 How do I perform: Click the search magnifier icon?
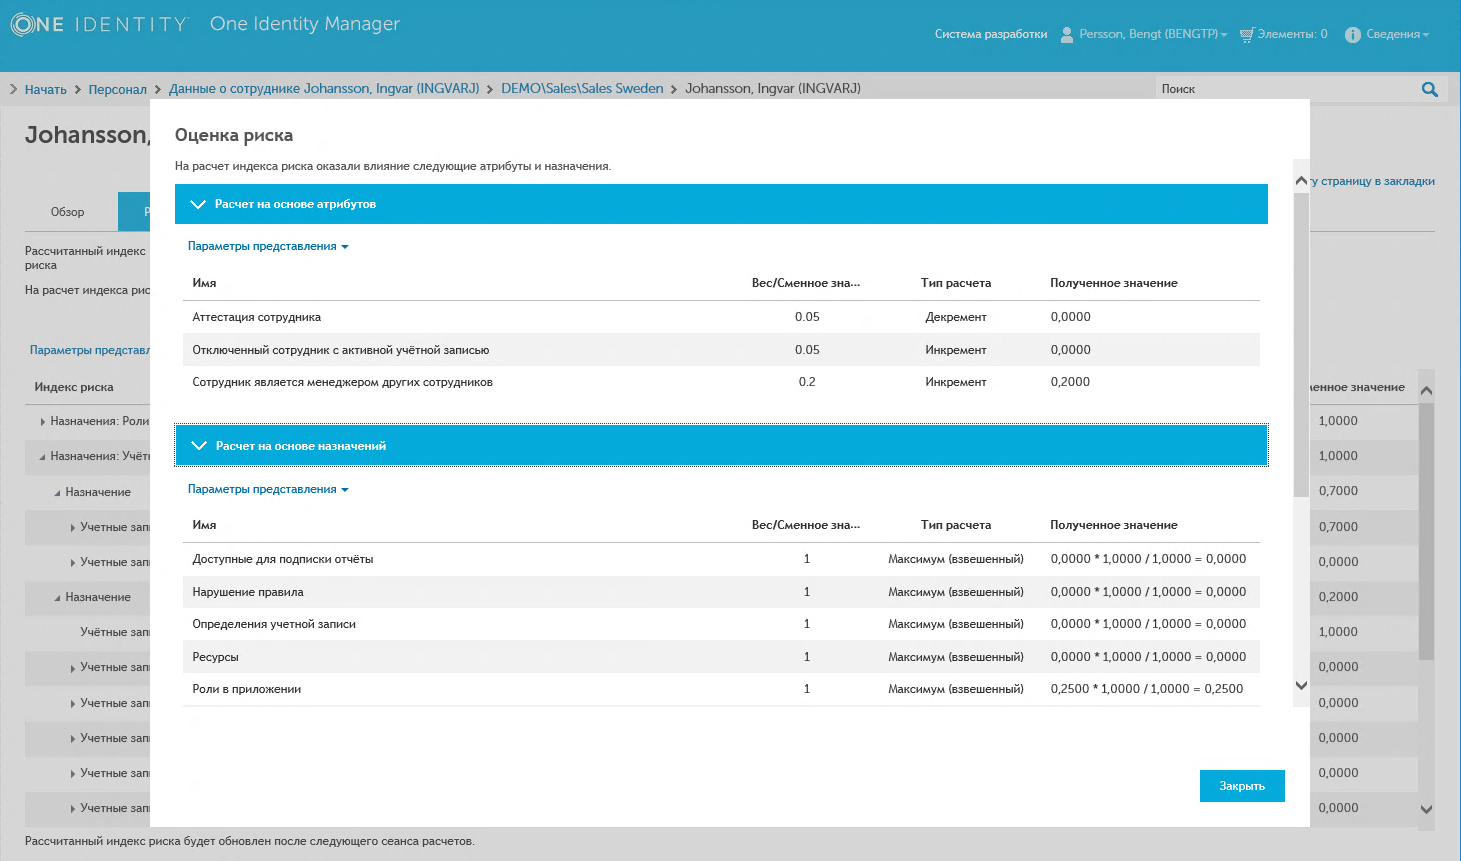click(1429, 89)
